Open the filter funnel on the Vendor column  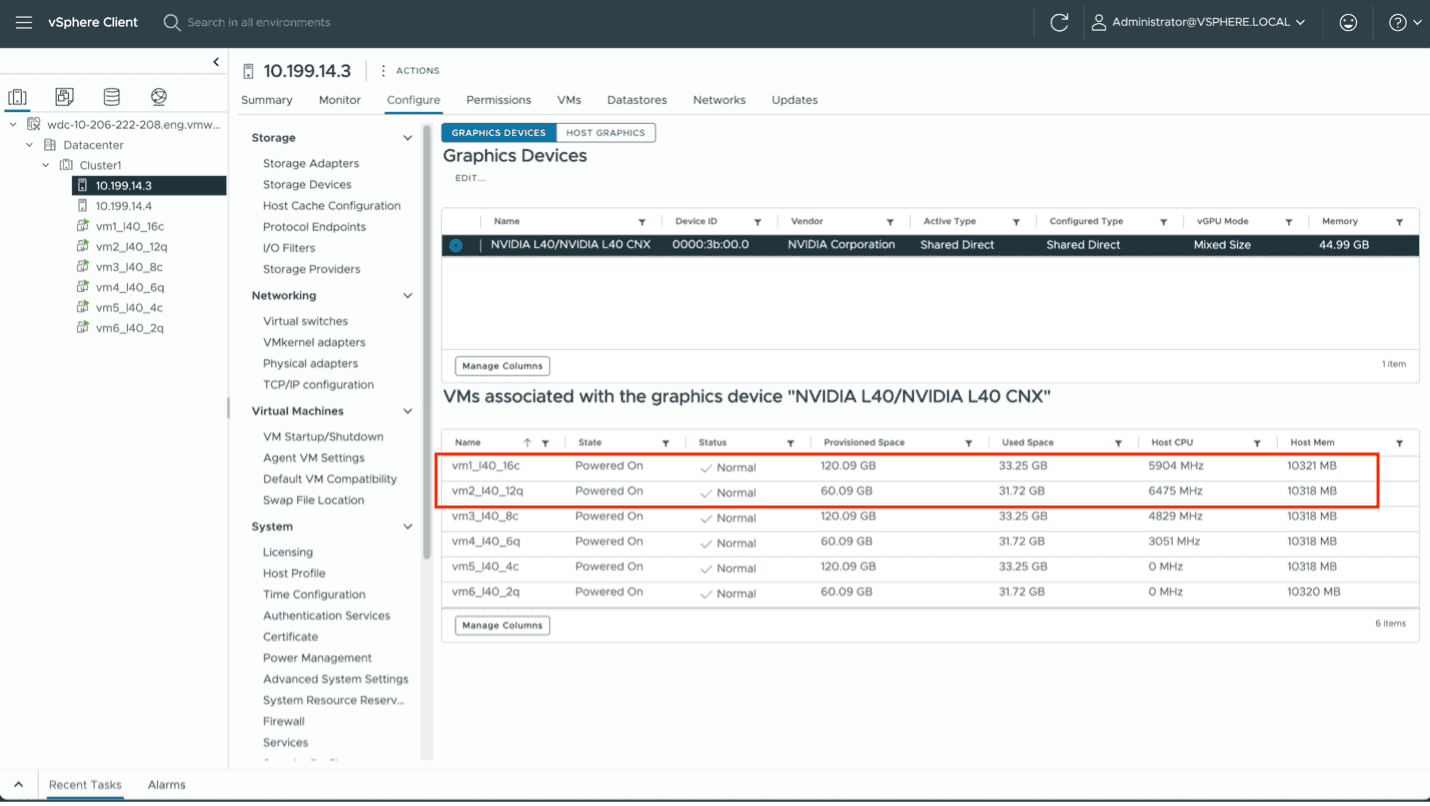pyautogui.click(x=893, y=221)
